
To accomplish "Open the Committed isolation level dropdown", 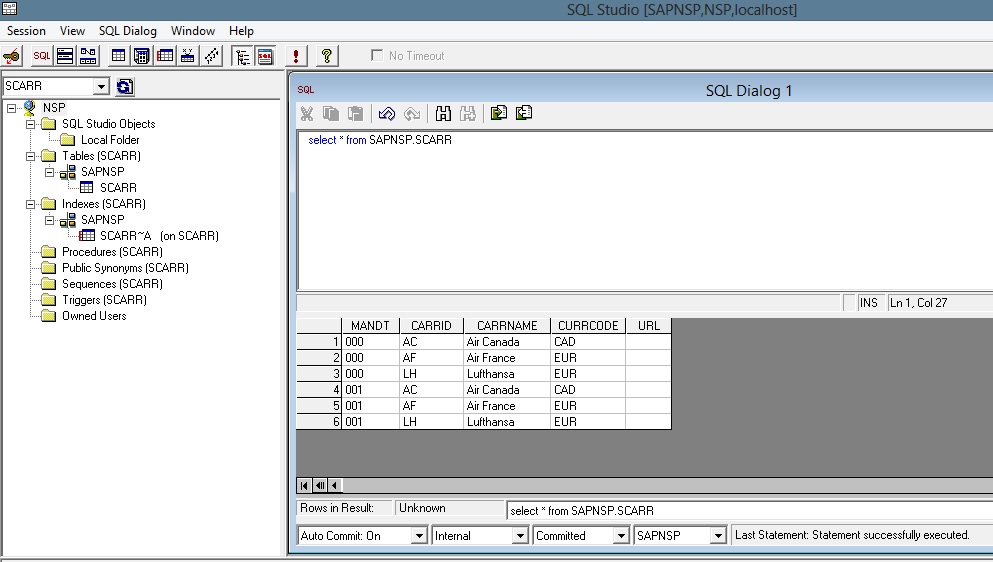I will tap(619, 536).
